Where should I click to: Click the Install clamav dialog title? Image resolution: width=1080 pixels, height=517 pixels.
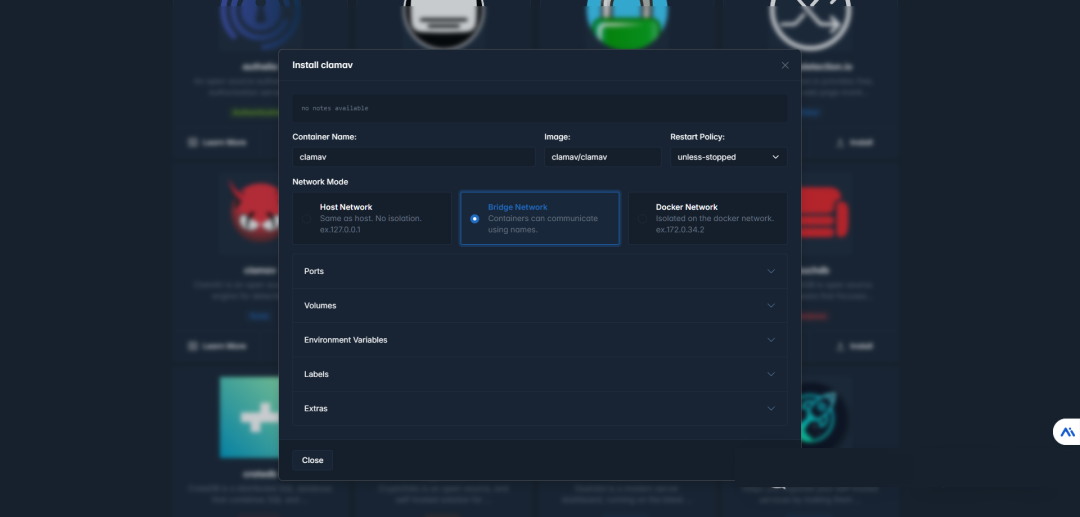pyautogui.click(x=322, y=65)
